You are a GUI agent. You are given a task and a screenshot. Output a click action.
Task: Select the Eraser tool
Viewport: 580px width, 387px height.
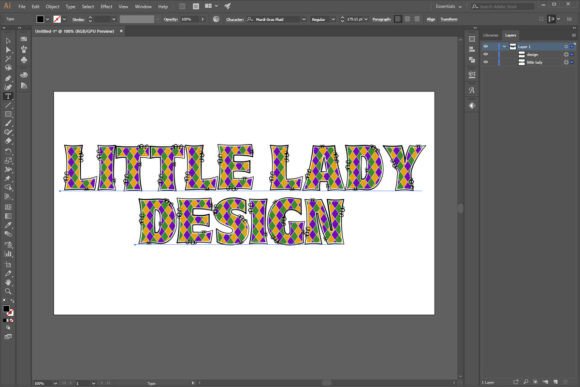8,141
